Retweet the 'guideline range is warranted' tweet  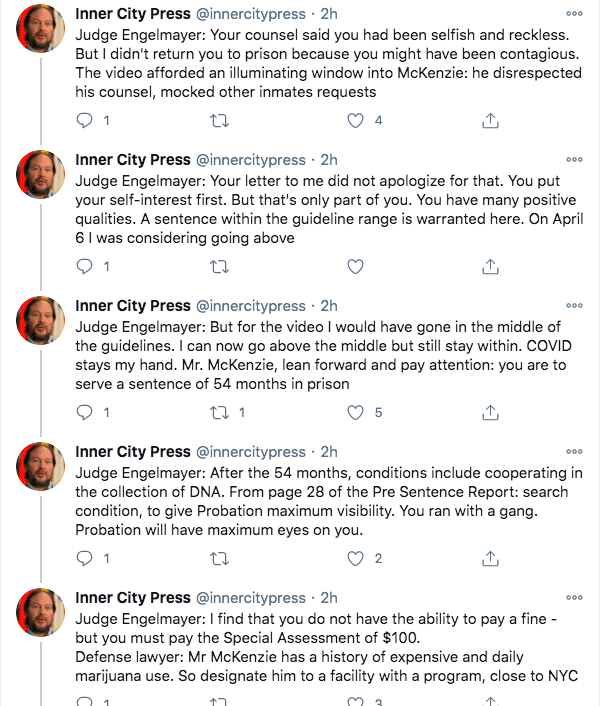220,267
